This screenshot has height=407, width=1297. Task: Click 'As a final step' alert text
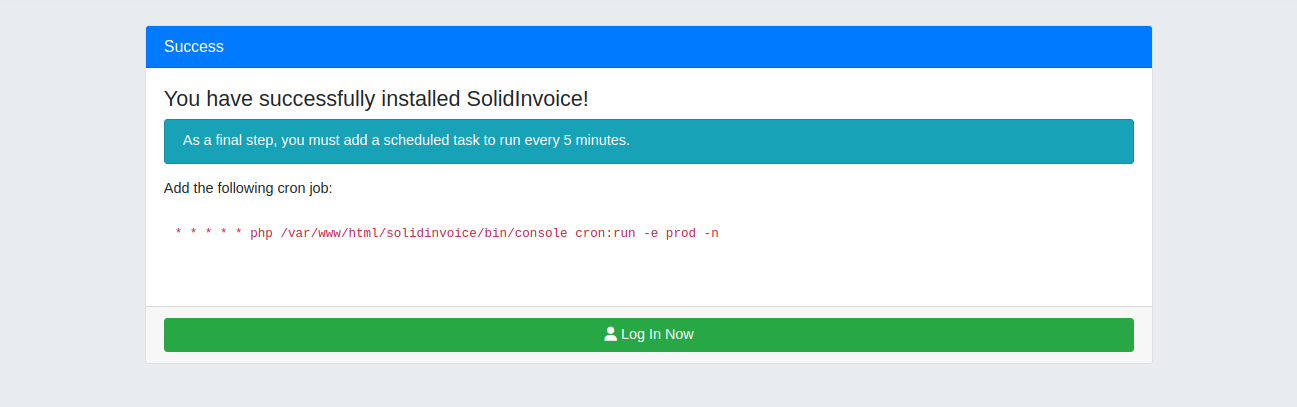coord(228,140)
